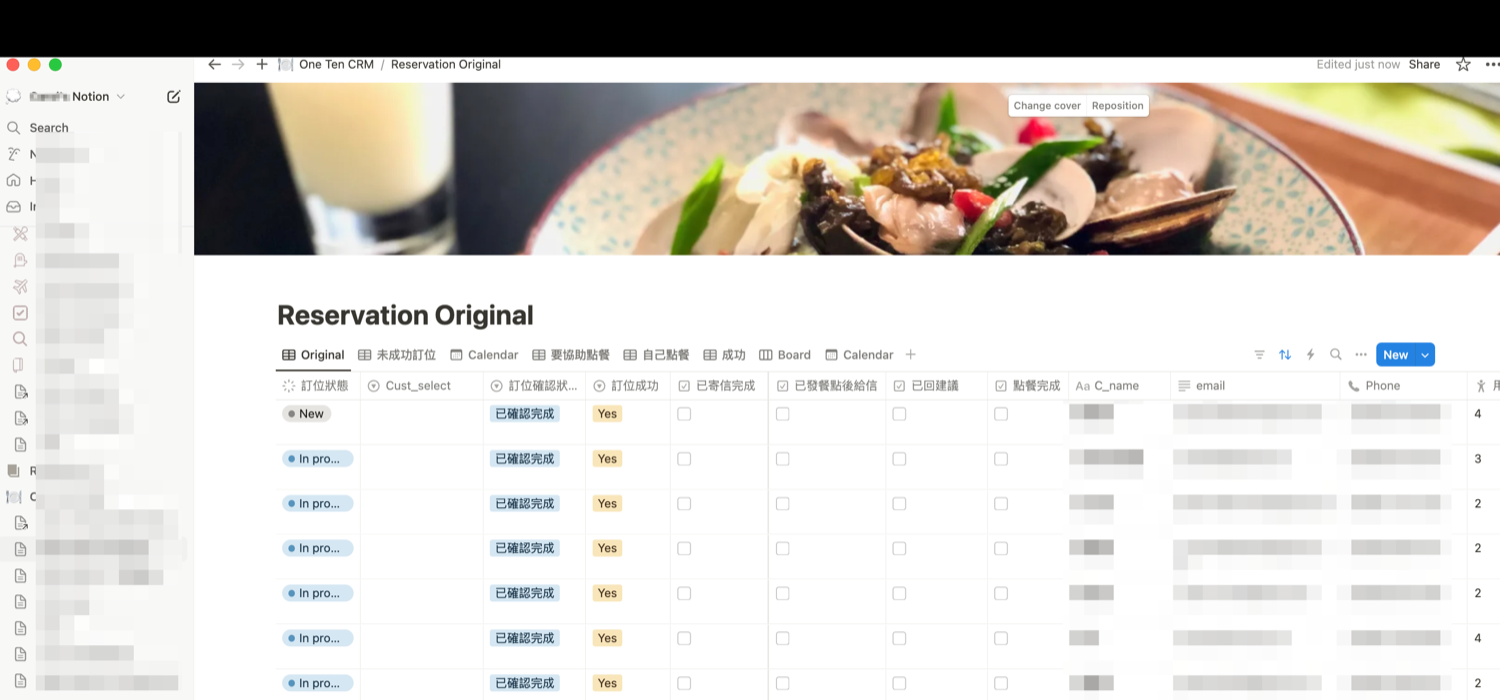Check 已回建議 in the New status row

(x=899, y=414)
